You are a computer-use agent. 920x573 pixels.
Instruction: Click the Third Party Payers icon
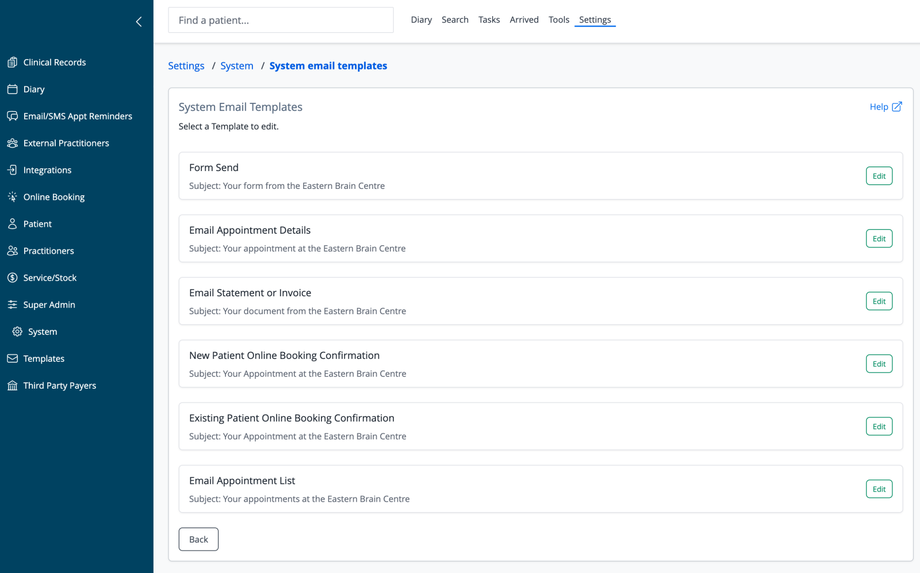point(13,385)
